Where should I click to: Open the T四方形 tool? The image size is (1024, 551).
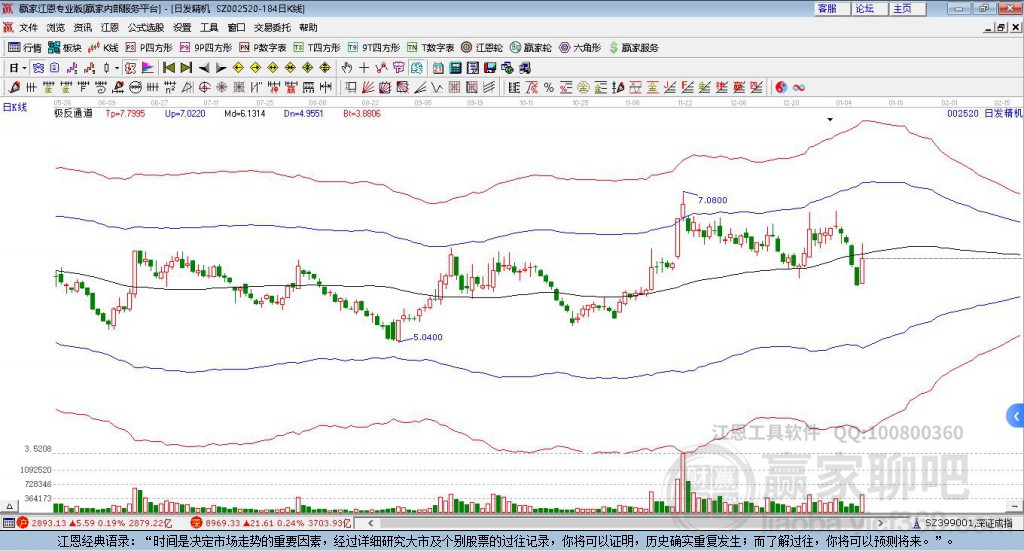point(317,48)
